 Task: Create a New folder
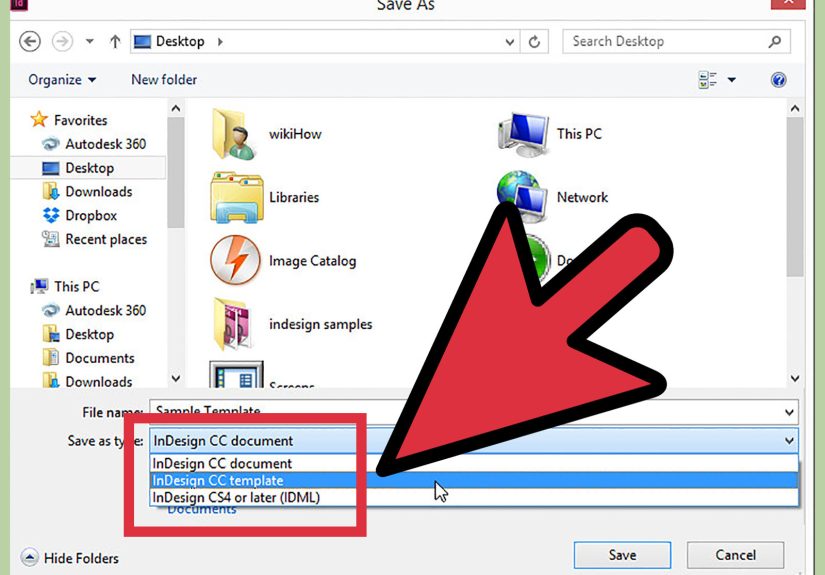[164, 79]
